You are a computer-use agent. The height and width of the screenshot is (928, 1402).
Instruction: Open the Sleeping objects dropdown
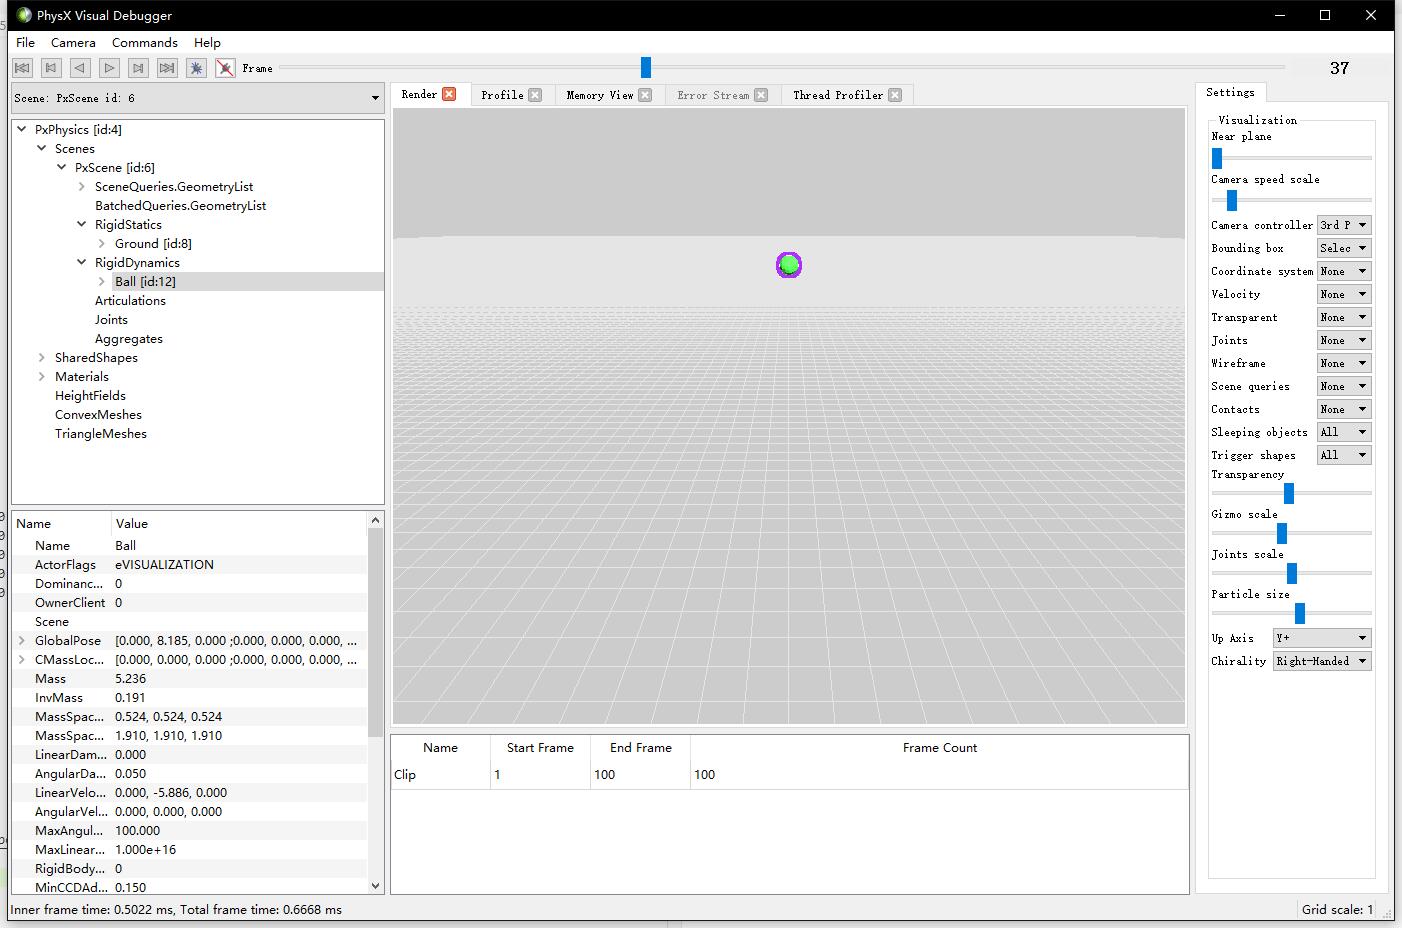1343,432
